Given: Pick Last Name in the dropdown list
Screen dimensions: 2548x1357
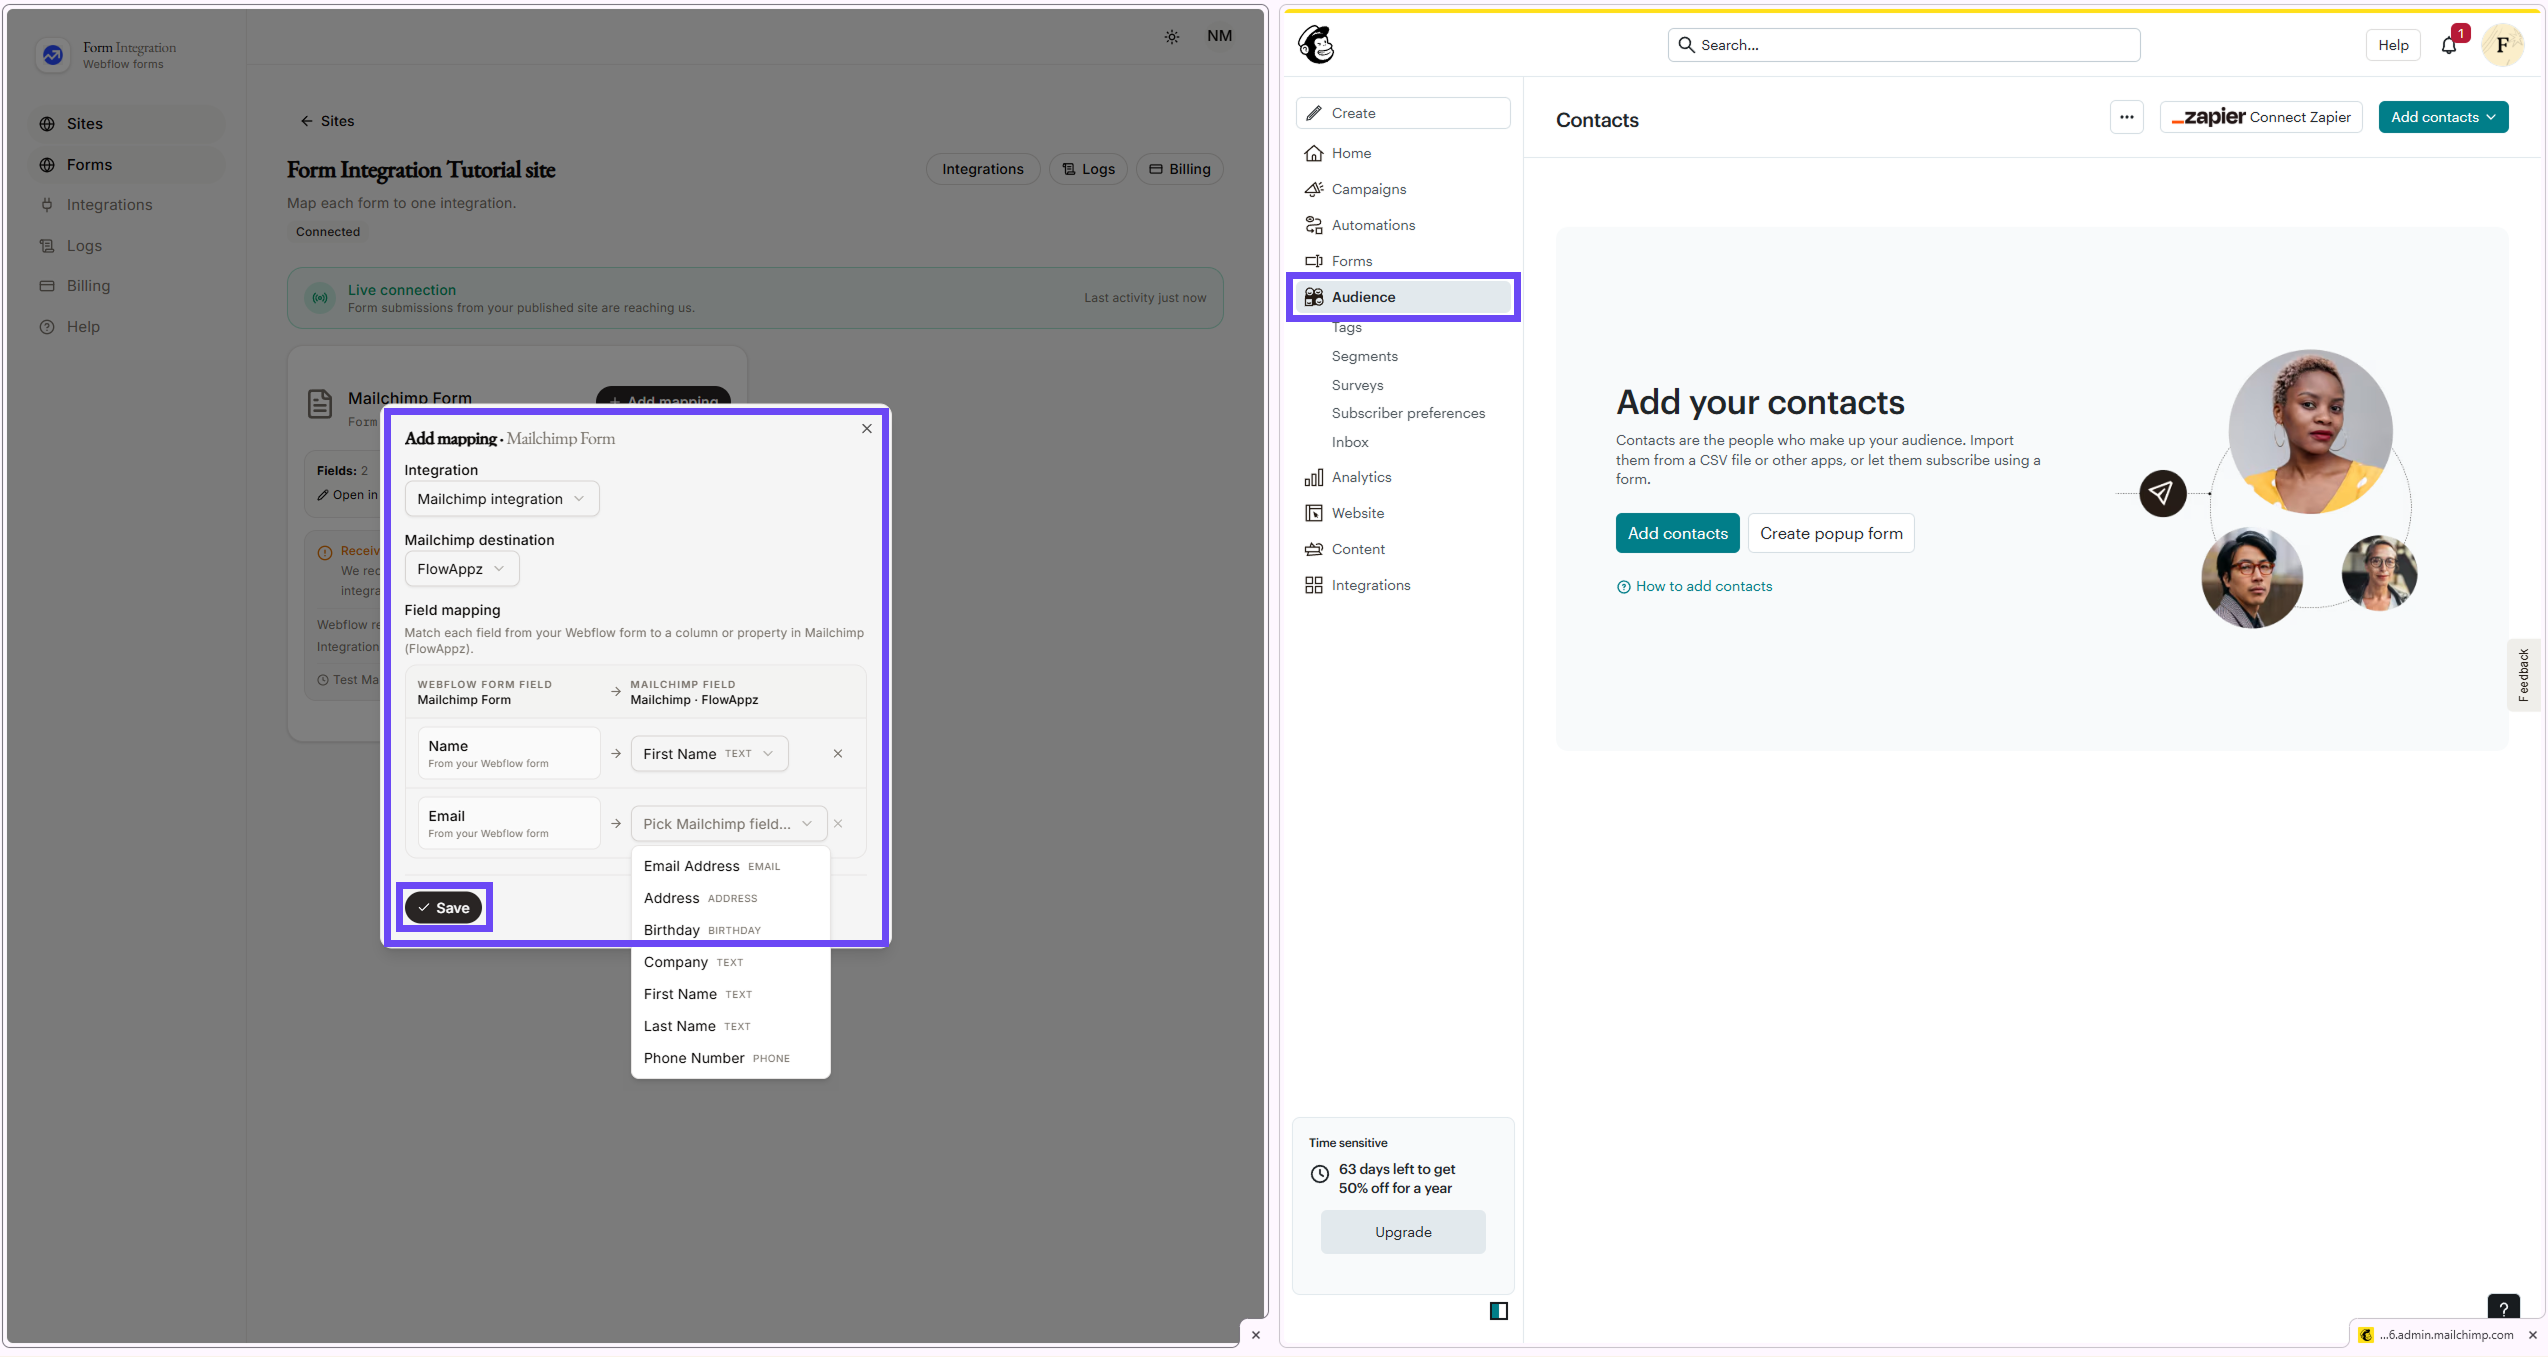Looking at the screenshot, I should [x=730, y=1026].
